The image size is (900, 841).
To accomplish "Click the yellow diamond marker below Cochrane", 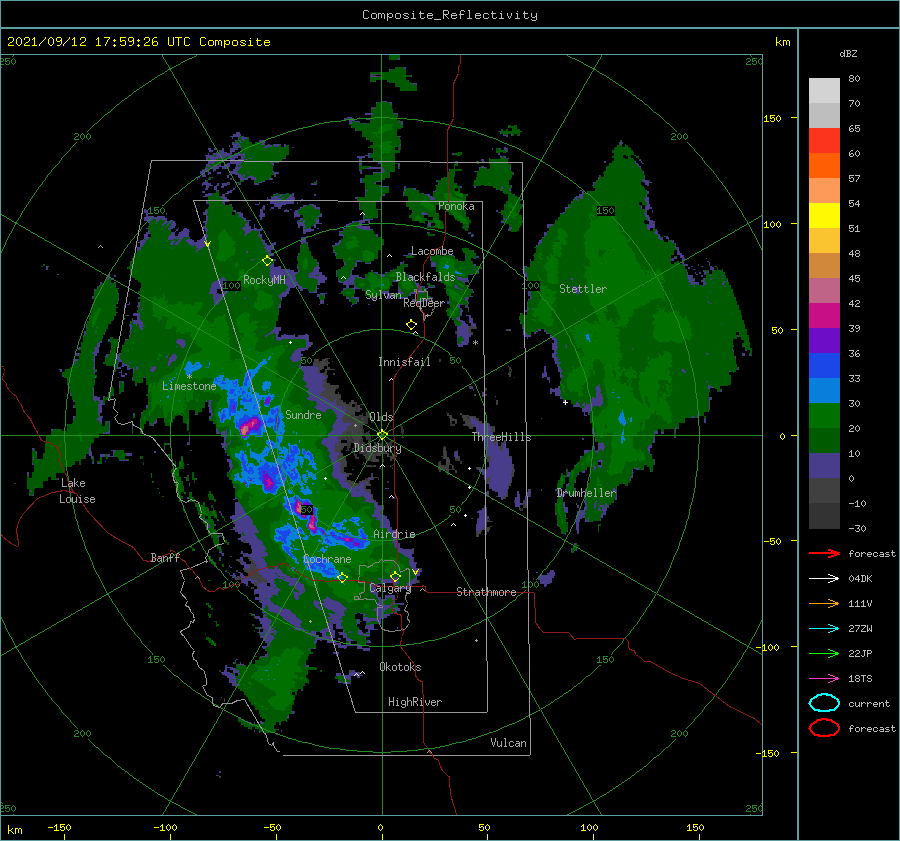I will tap(342, 577).
